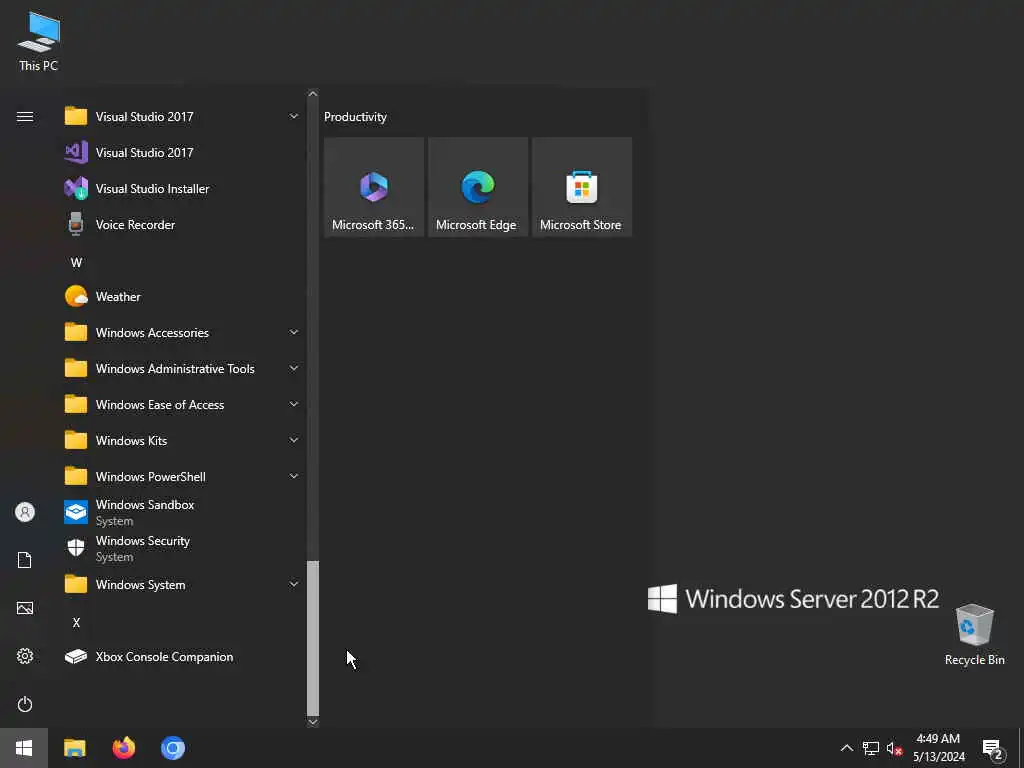Click the Show desktop sliver on taskbar
1024x768 pixels.
[x=1021, y=748]
